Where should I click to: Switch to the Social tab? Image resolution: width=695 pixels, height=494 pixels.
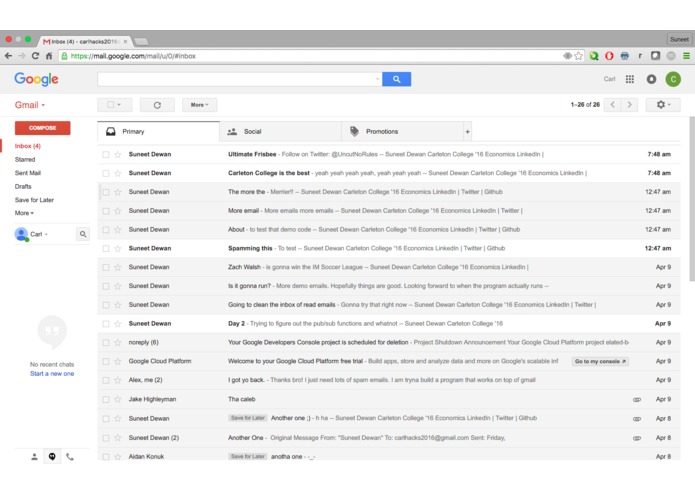[x=280, y=132]
